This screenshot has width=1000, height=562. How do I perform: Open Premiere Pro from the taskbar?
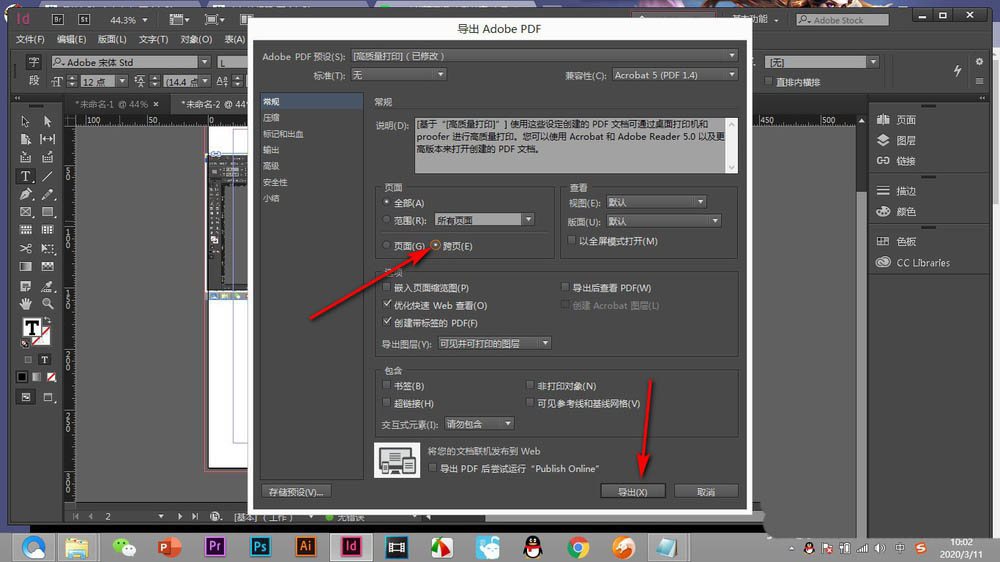click(x=215, y=547)
